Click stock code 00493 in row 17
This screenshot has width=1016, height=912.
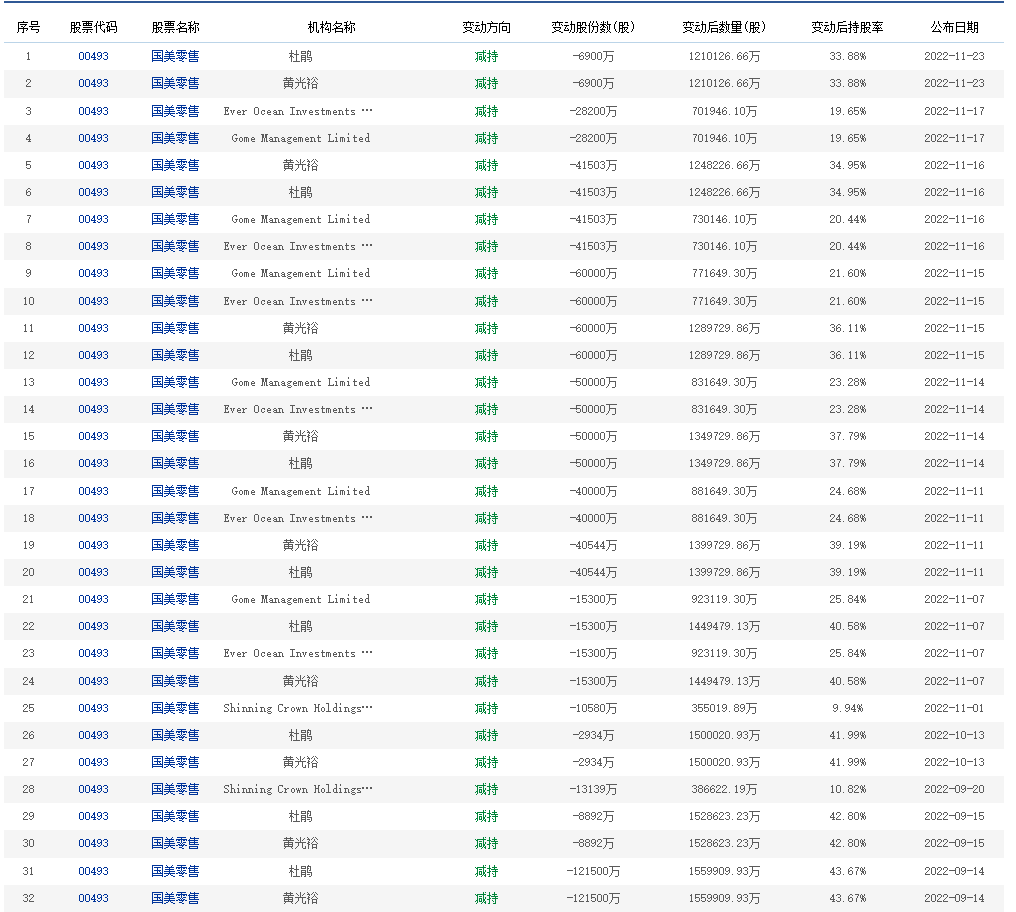pos(93,491)
